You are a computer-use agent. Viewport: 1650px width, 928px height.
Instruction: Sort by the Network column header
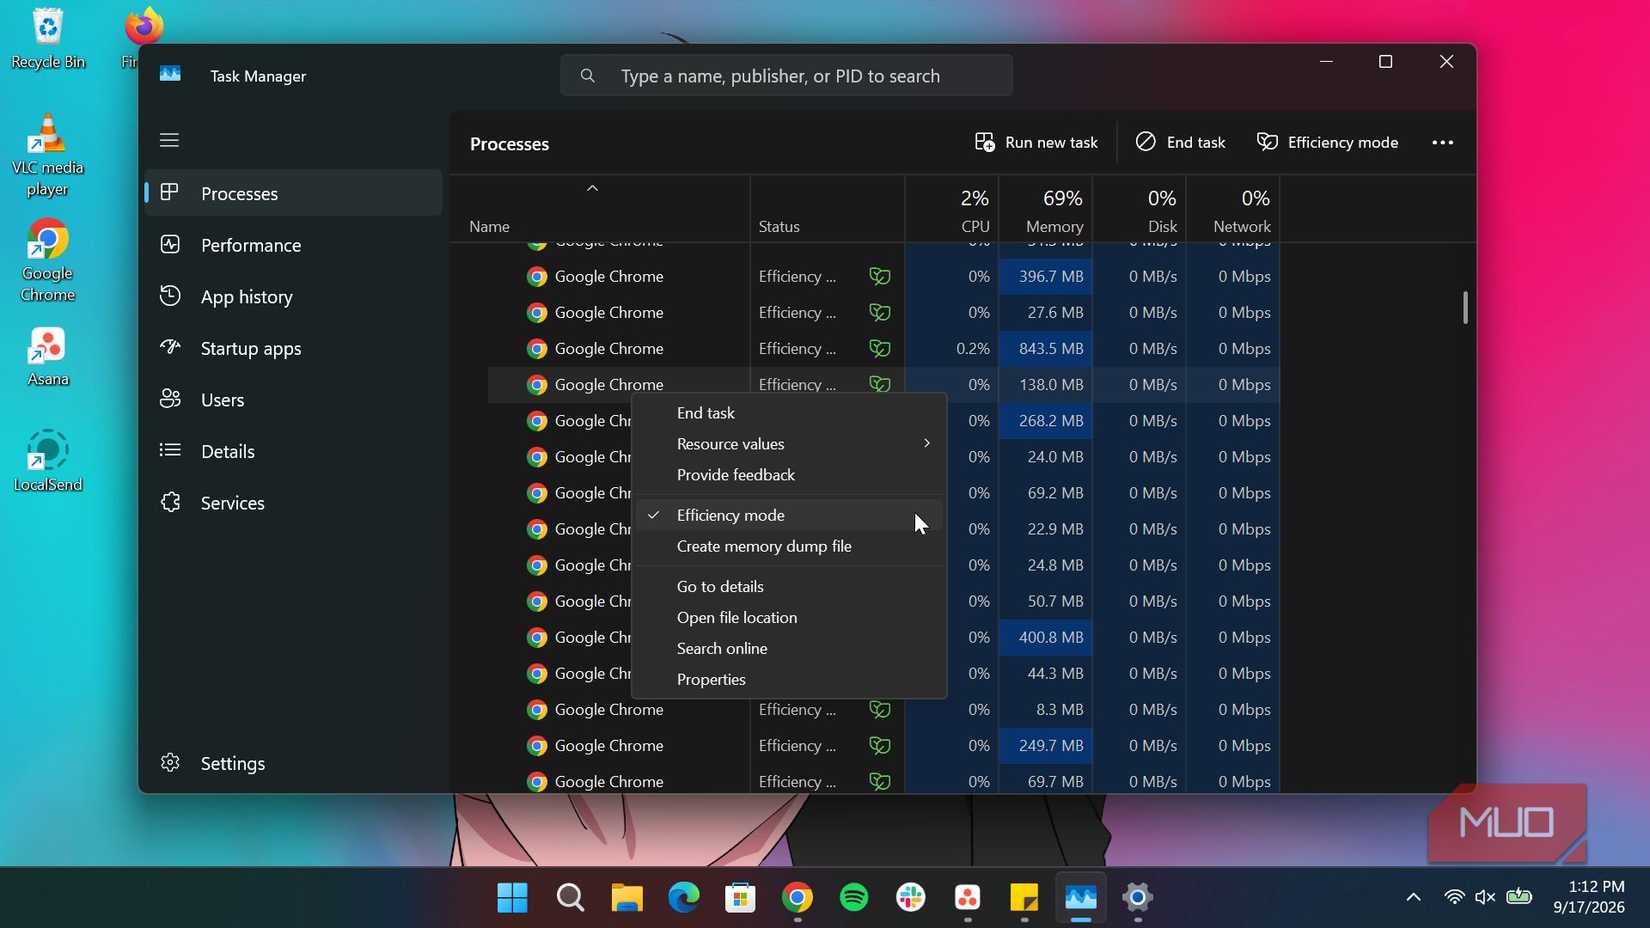[1233, 210]
